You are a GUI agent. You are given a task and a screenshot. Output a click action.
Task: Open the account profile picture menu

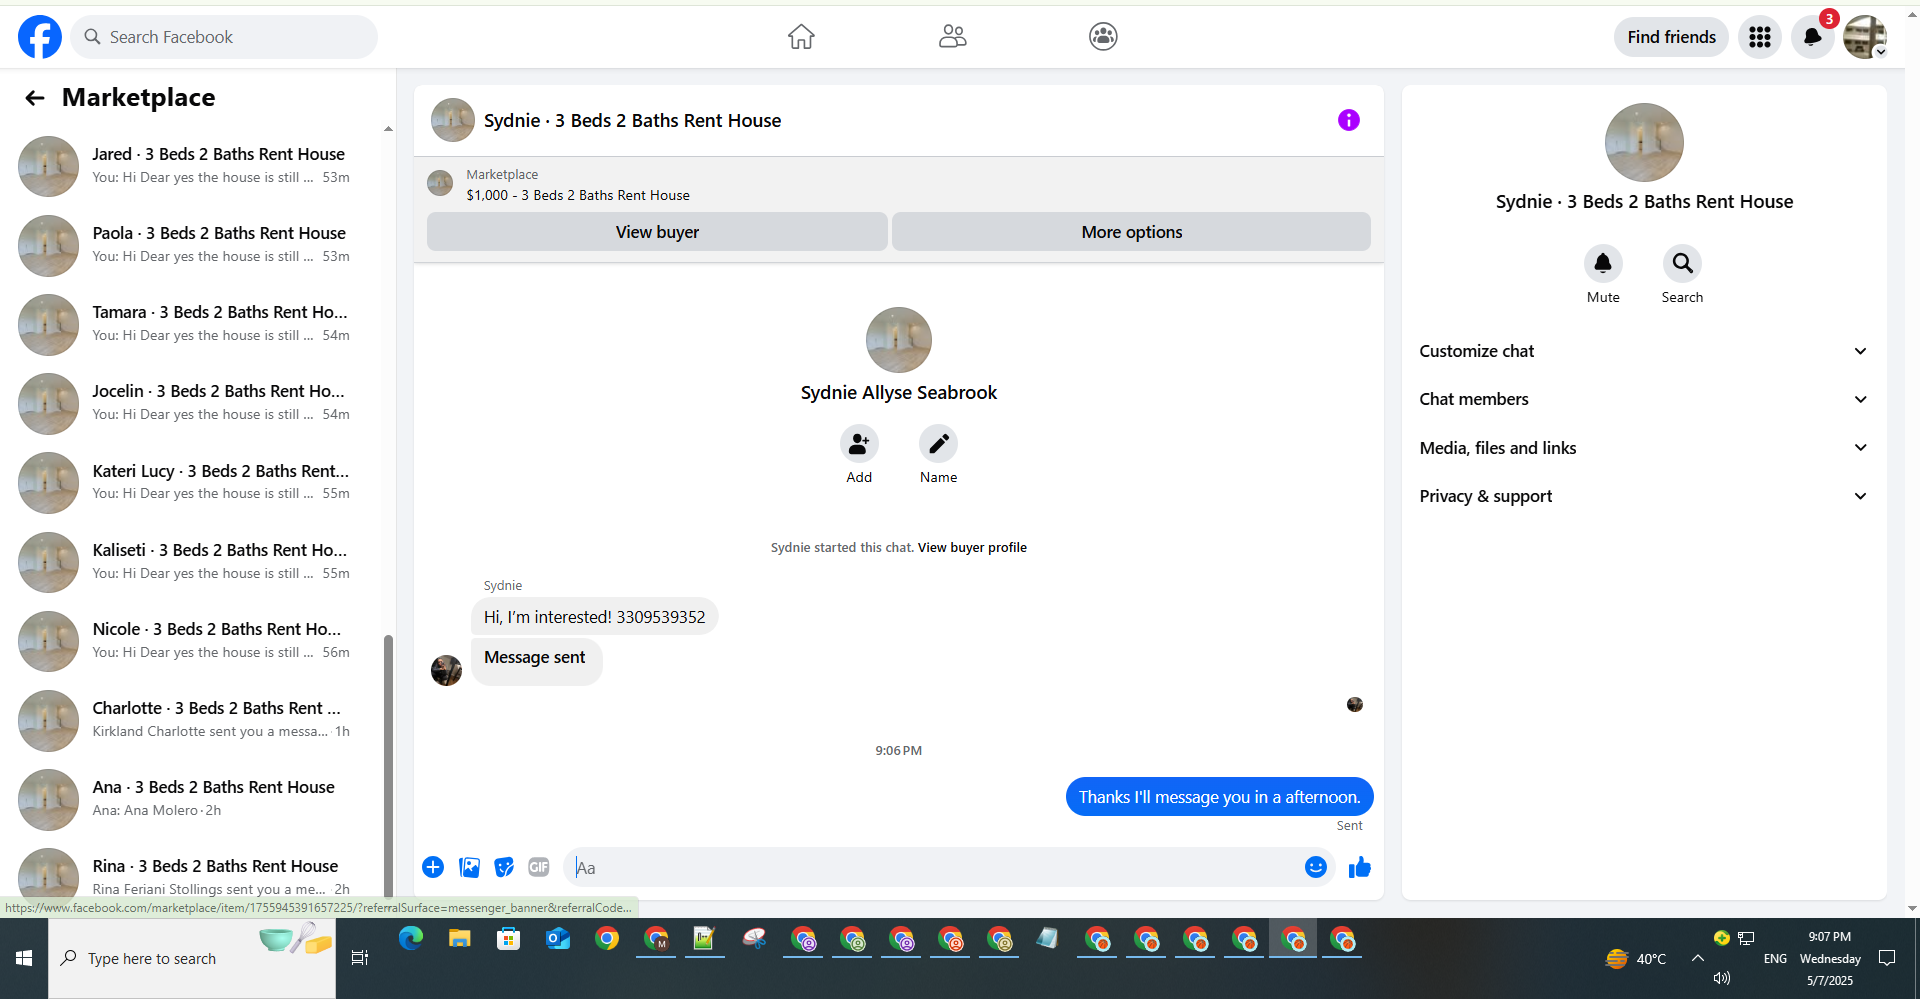pyautogui.click(x=1864, y=37)
